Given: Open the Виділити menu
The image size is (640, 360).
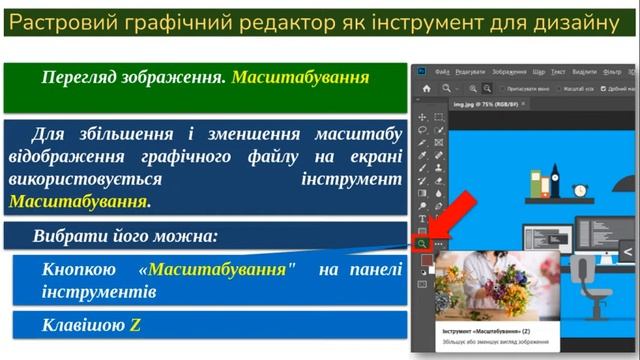Looking at the screenshot, I should 584,72.
